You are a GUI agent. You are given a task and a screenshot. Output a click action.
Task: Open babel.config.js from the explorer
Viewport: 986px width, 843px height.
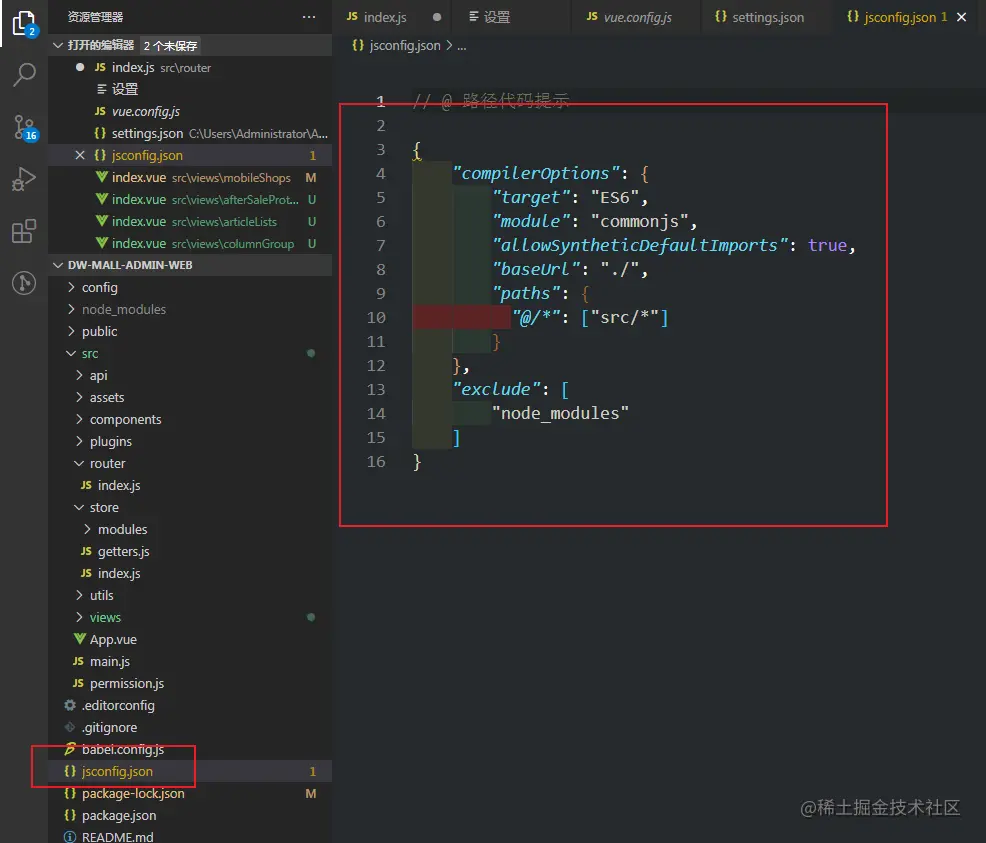pyautogui.click(x=122, y=749)
